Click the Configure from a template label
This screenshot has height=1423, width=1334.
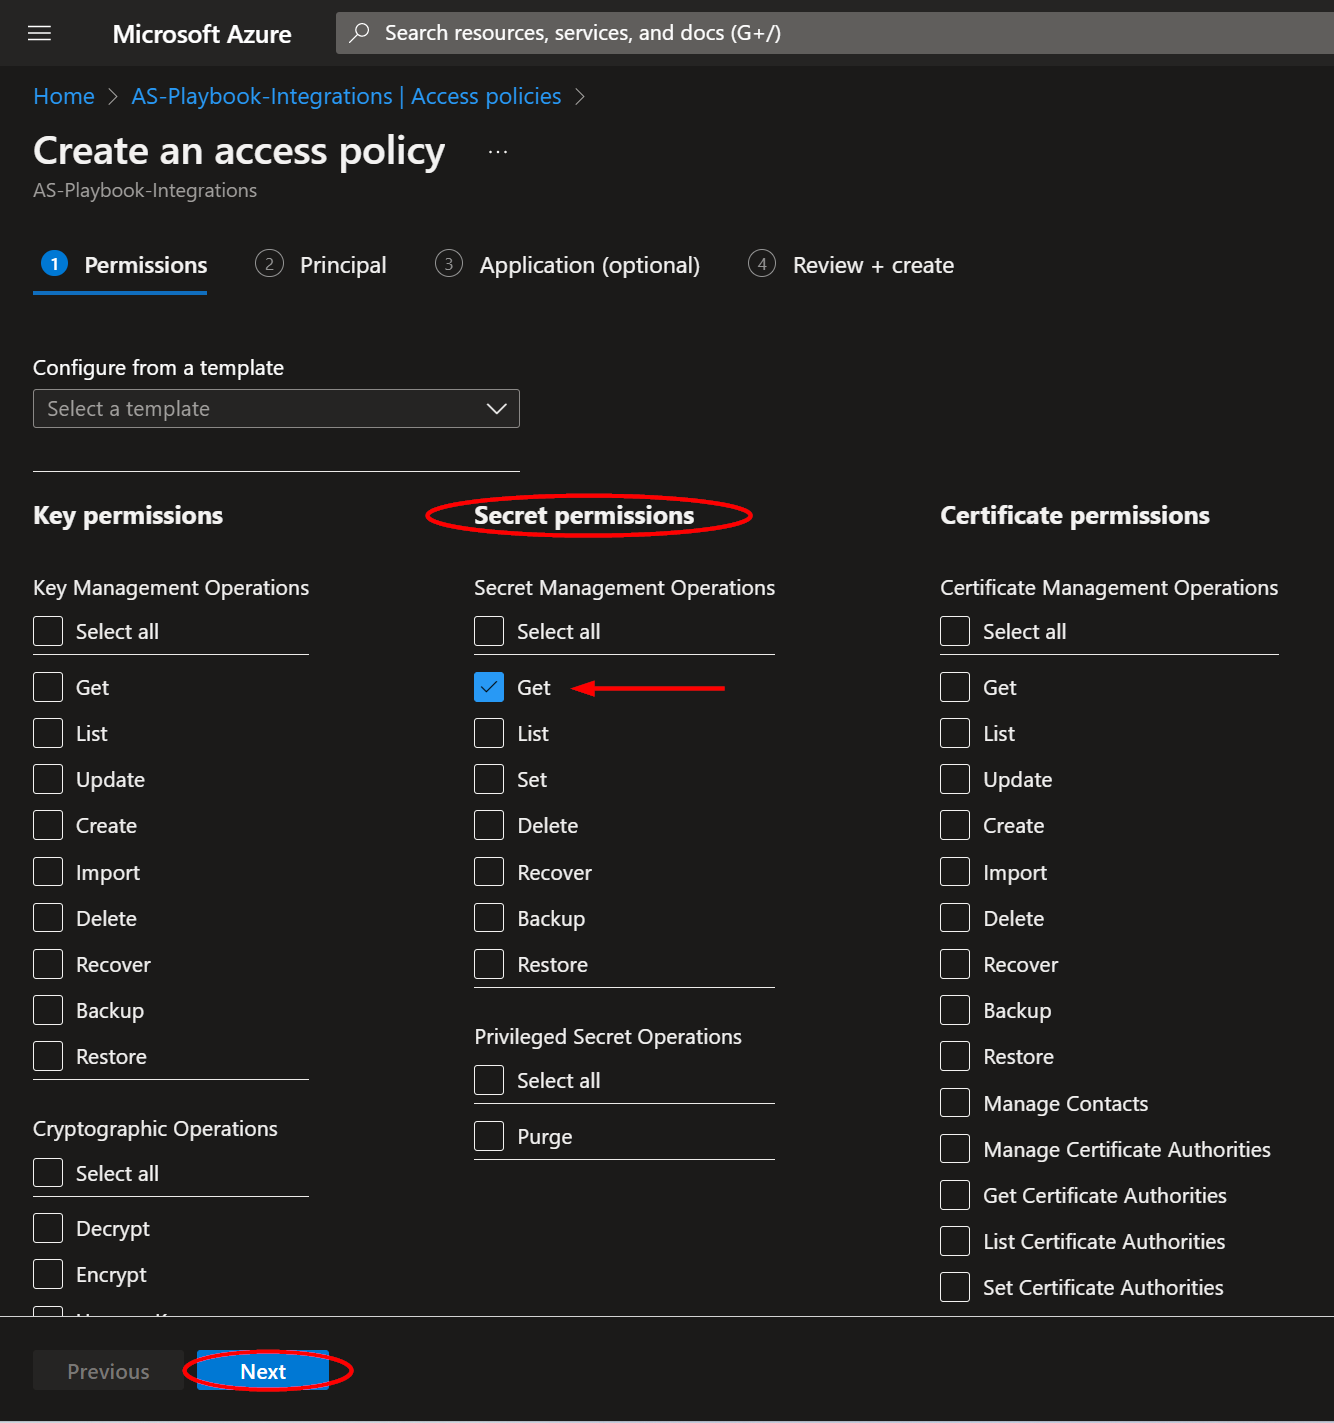tap(158, 368)
